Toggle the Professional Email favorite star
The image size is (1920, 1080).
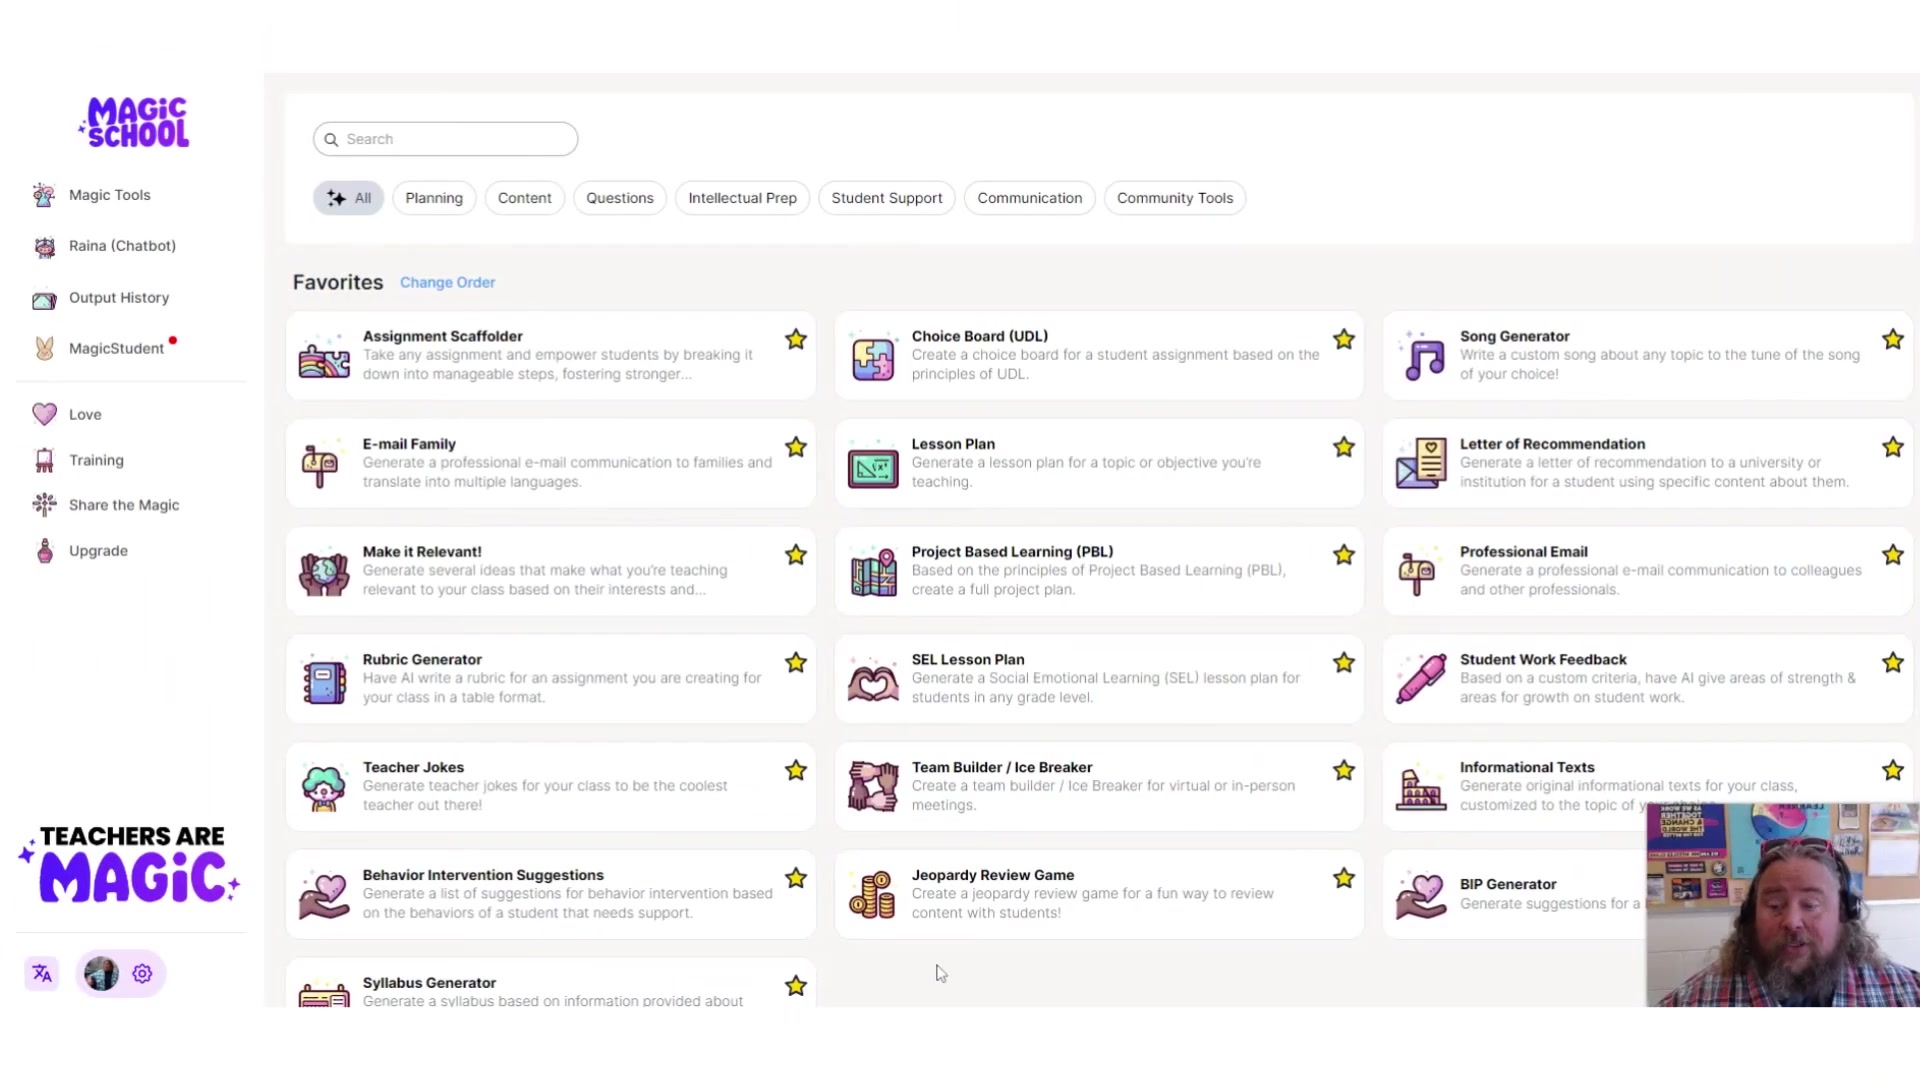(x=1893, y=555)
